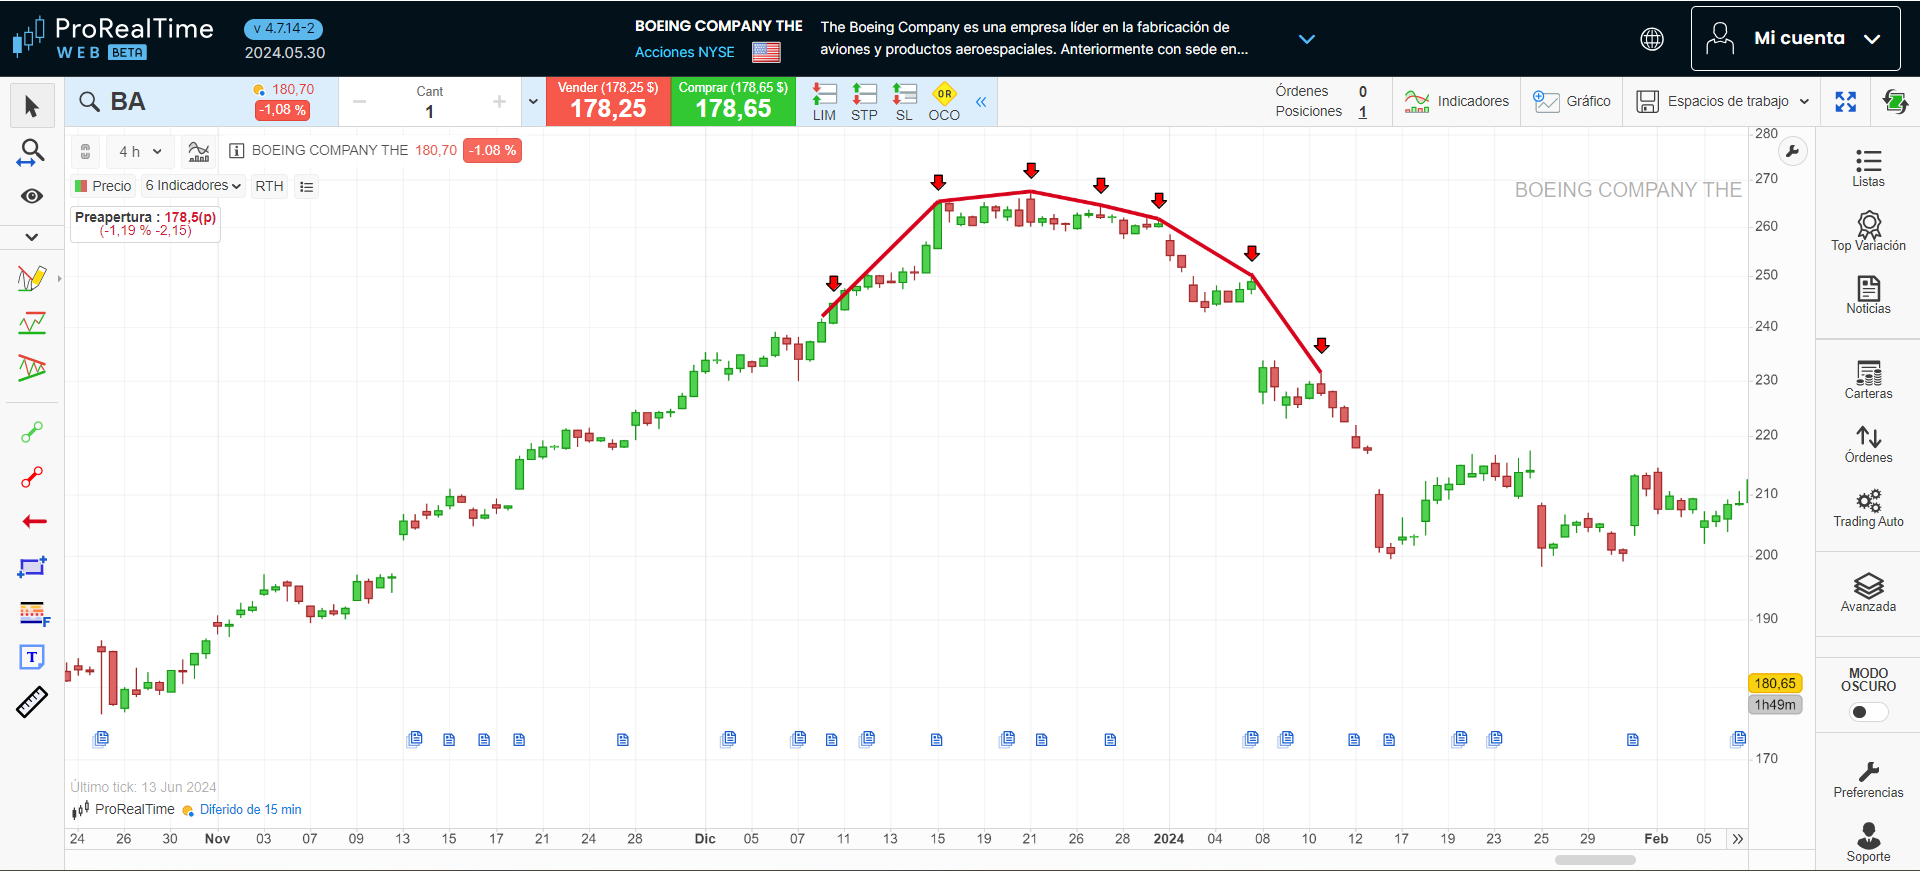Image resolution: width=1920 pixels, height=871 pixels.
Task: Open the Indicadores menu
Action: click(x=1457, y=101)
